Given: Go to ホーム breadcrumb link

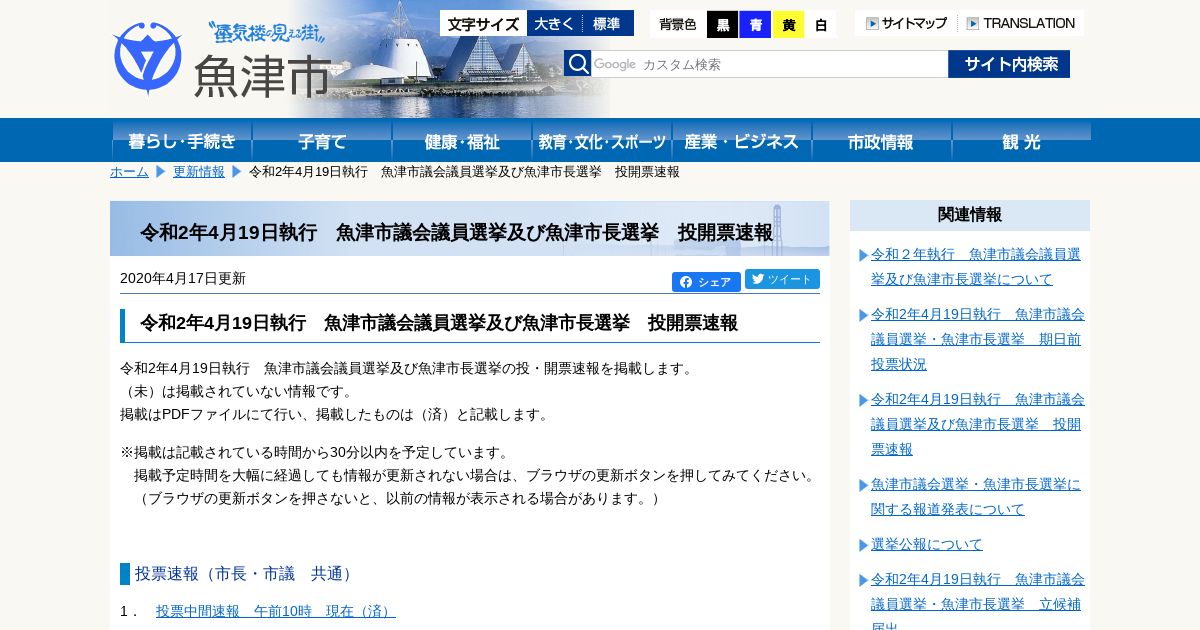Looking at the screenshot, I should point(129,172).
